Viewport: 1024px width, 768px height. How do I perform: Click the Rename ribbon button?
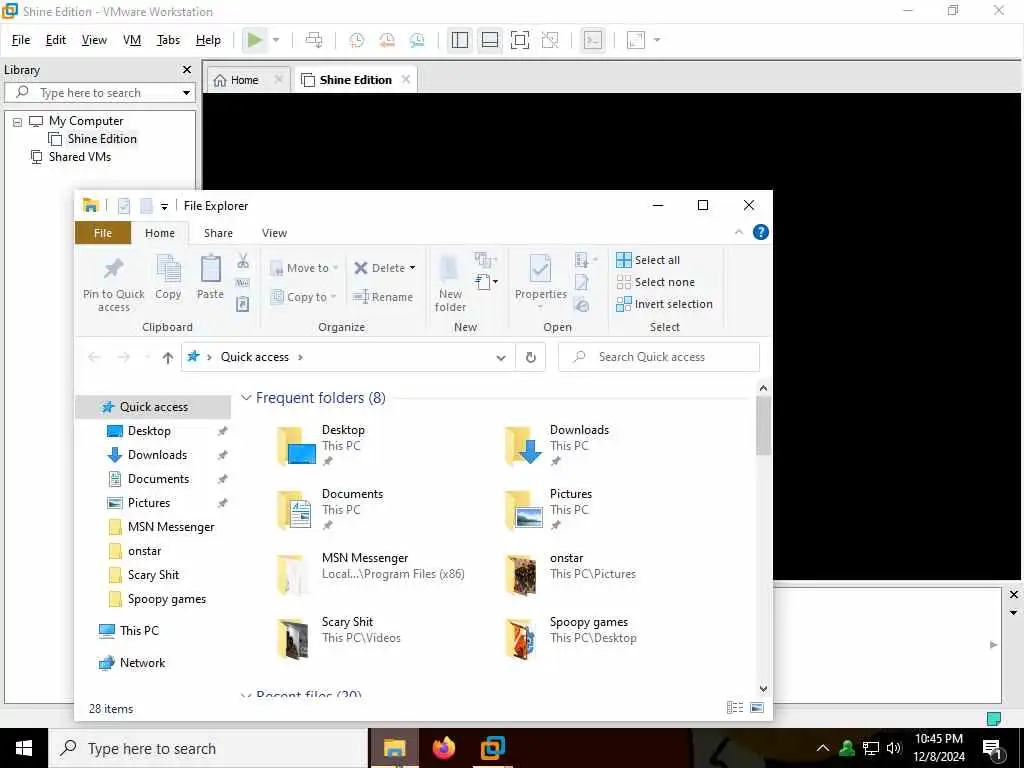tap(383, 296)
